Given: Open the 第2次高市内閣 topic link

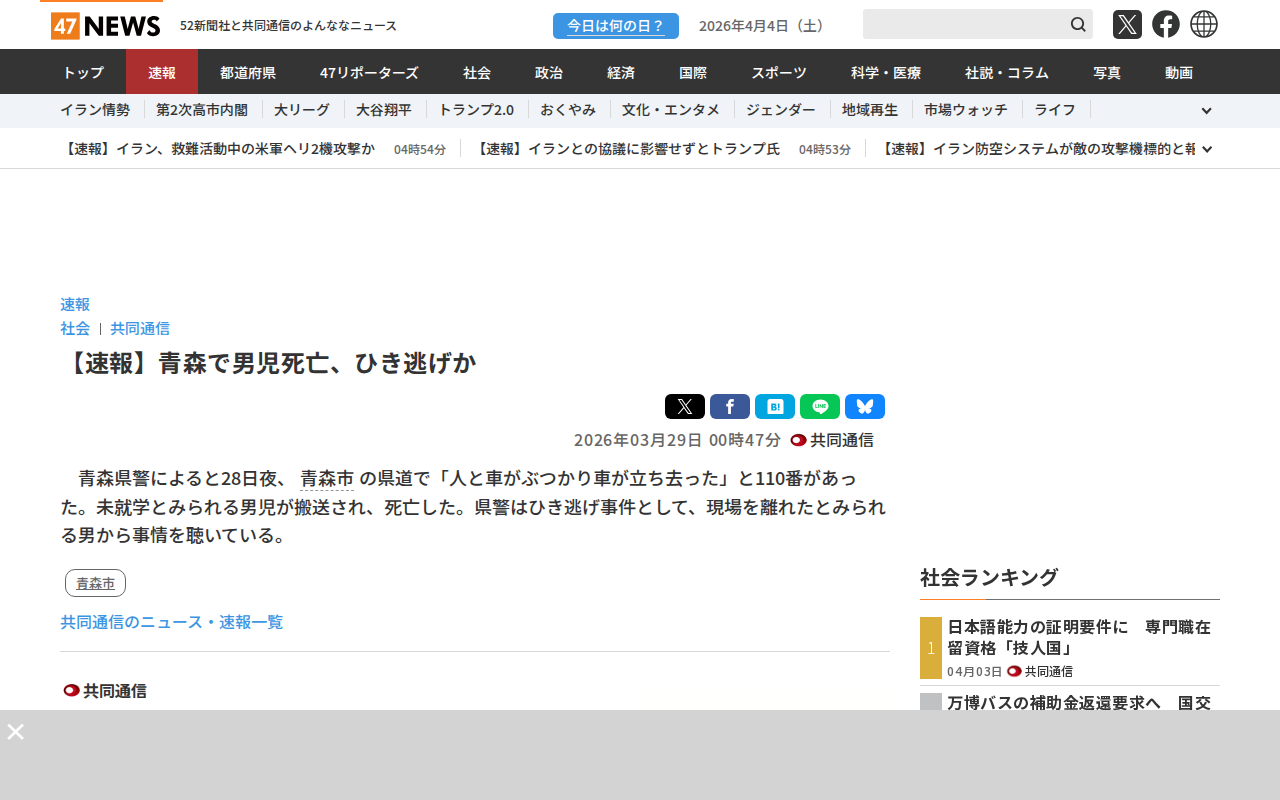Looking at the screenshot, I should 202,110.
